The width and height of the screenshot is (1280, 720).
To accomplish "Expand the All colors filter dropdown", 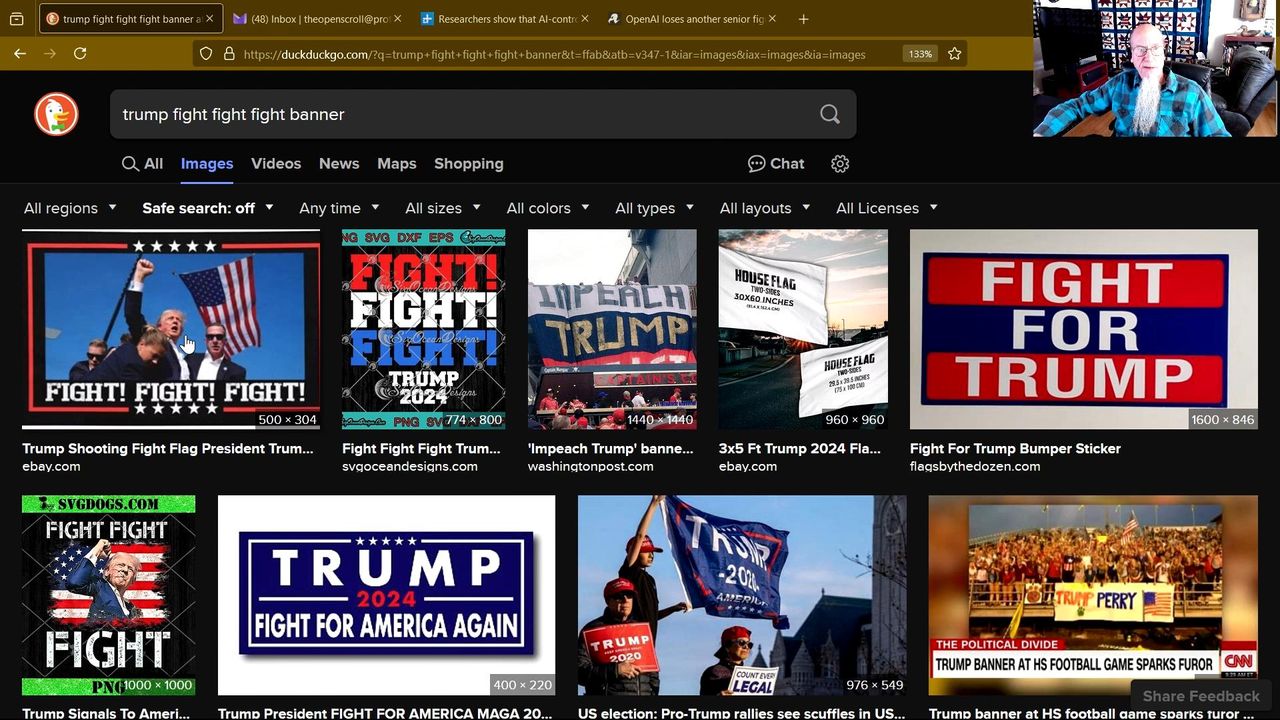I will pos(547,208).
